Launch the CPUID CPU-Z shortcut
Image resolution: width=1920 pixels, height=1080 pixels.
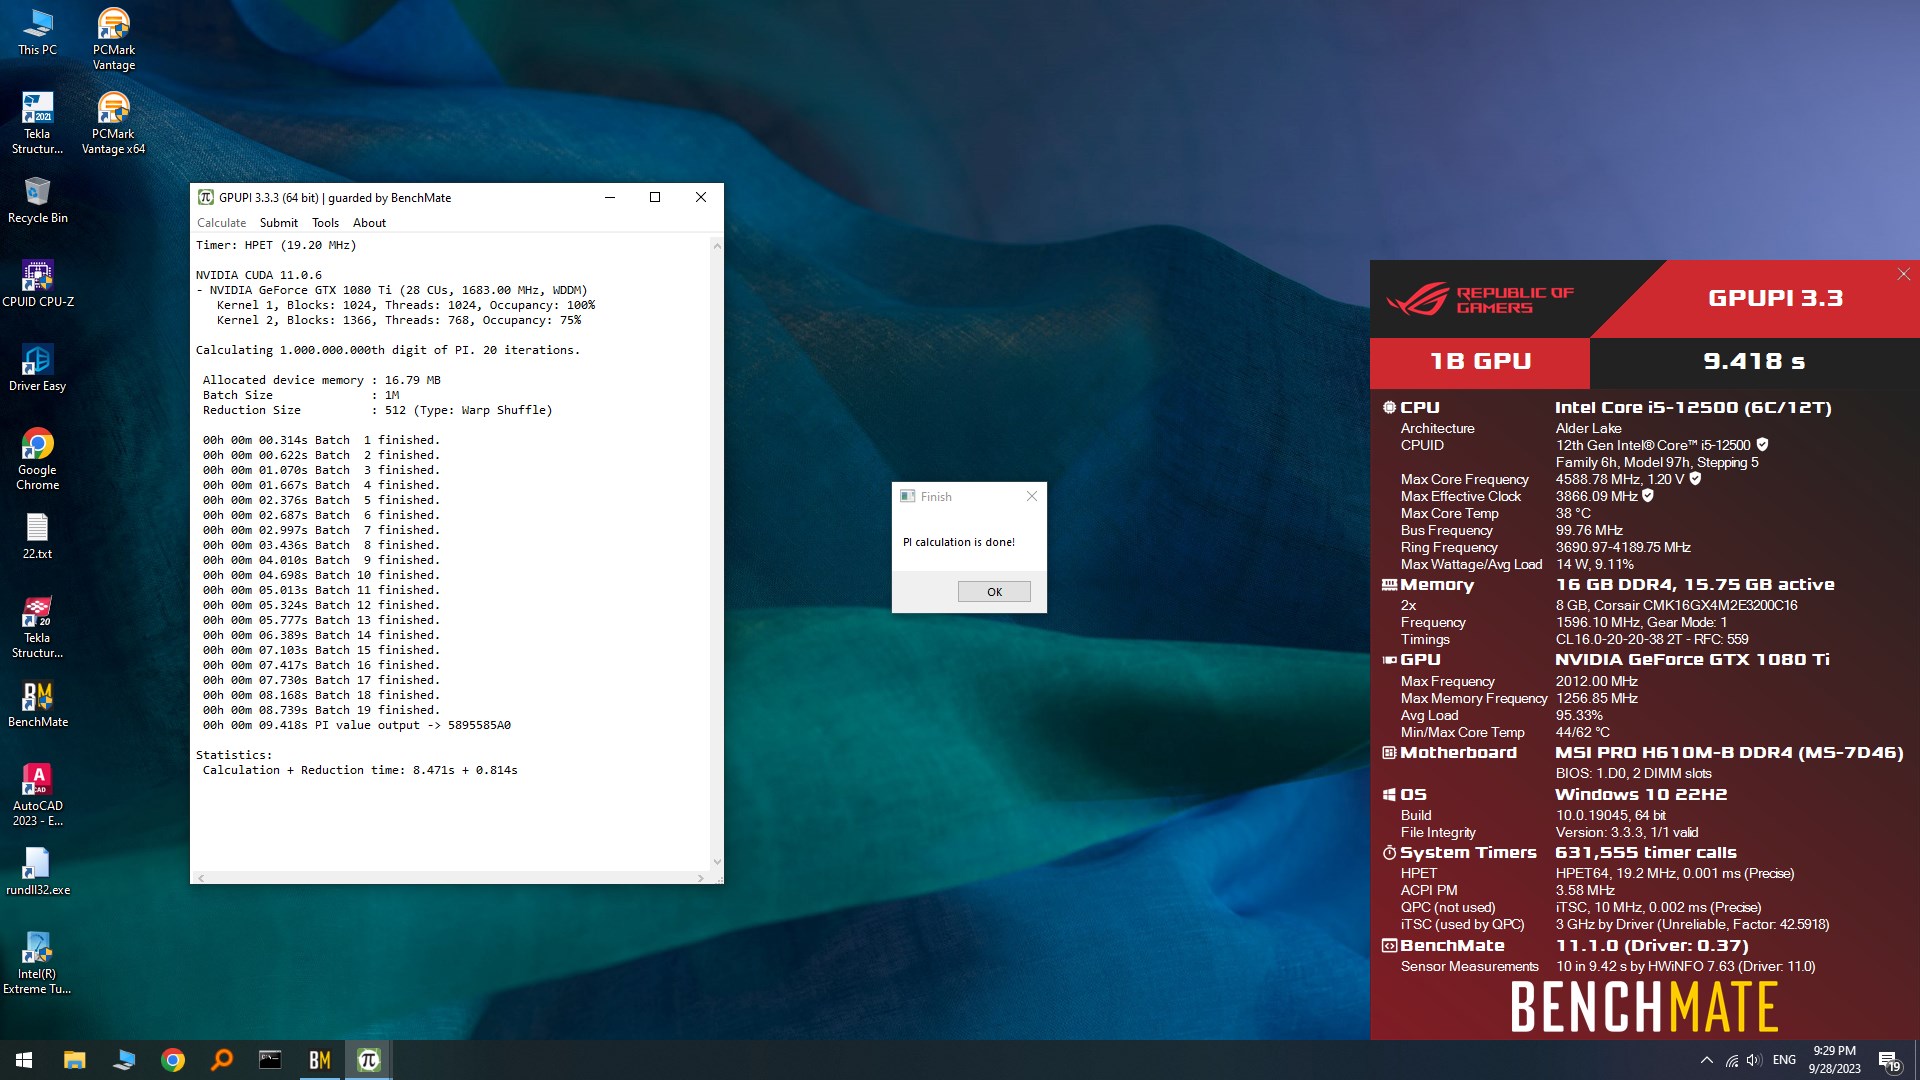(37, 284)
